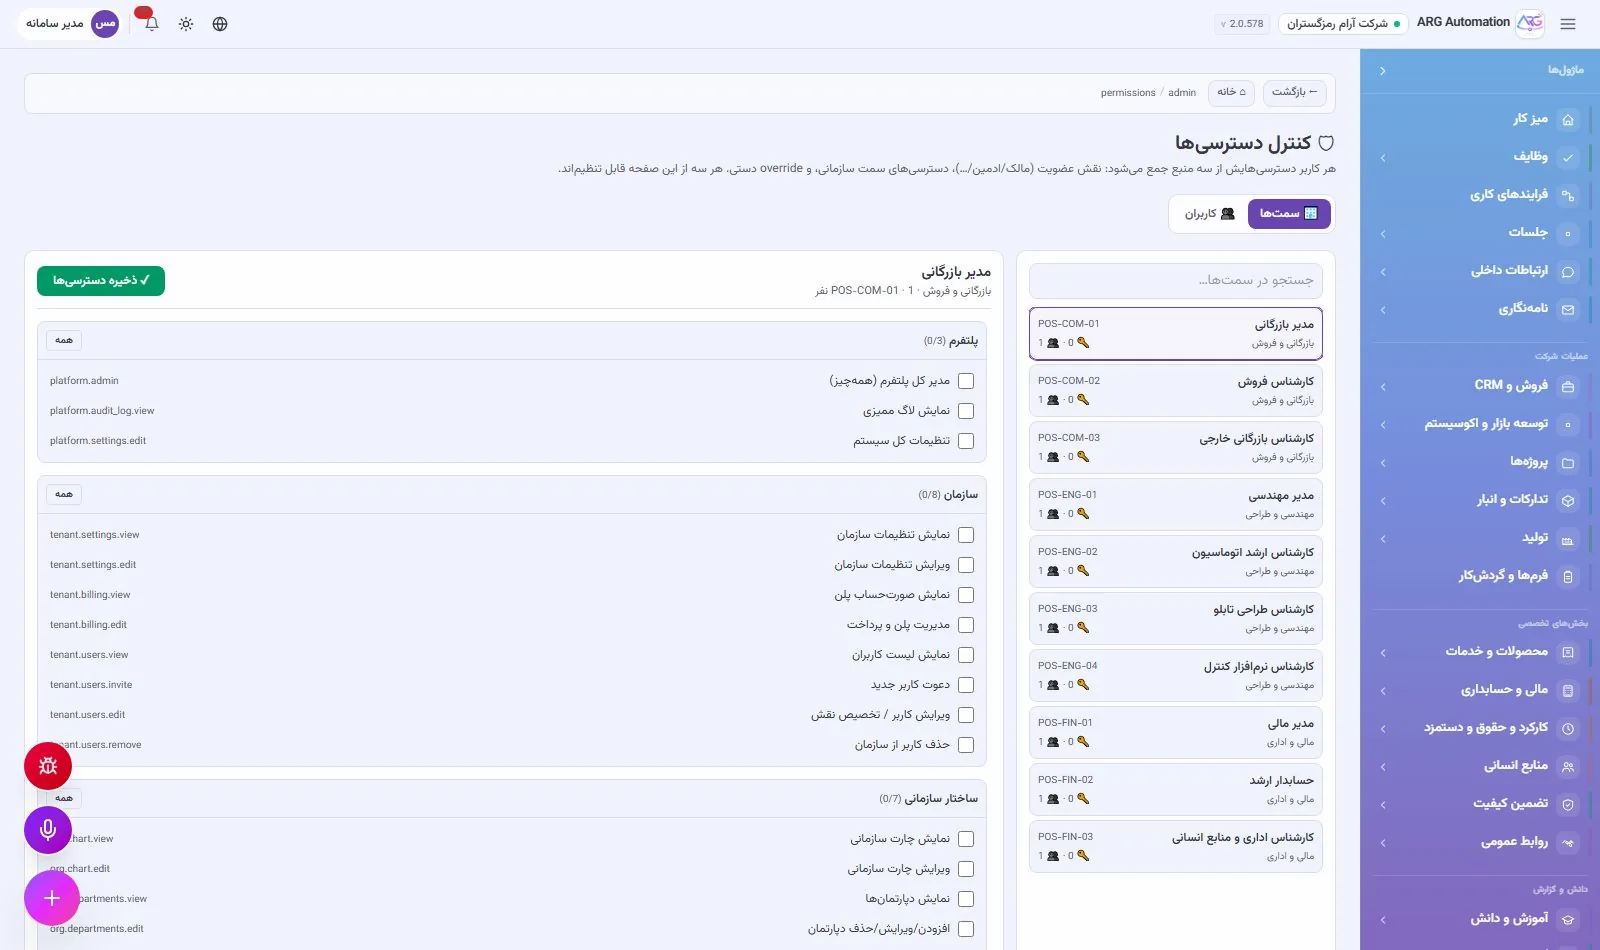Screen dimensions: 1600x950
Task: Open the hamburger menu icon
Action: point(1568,24)
